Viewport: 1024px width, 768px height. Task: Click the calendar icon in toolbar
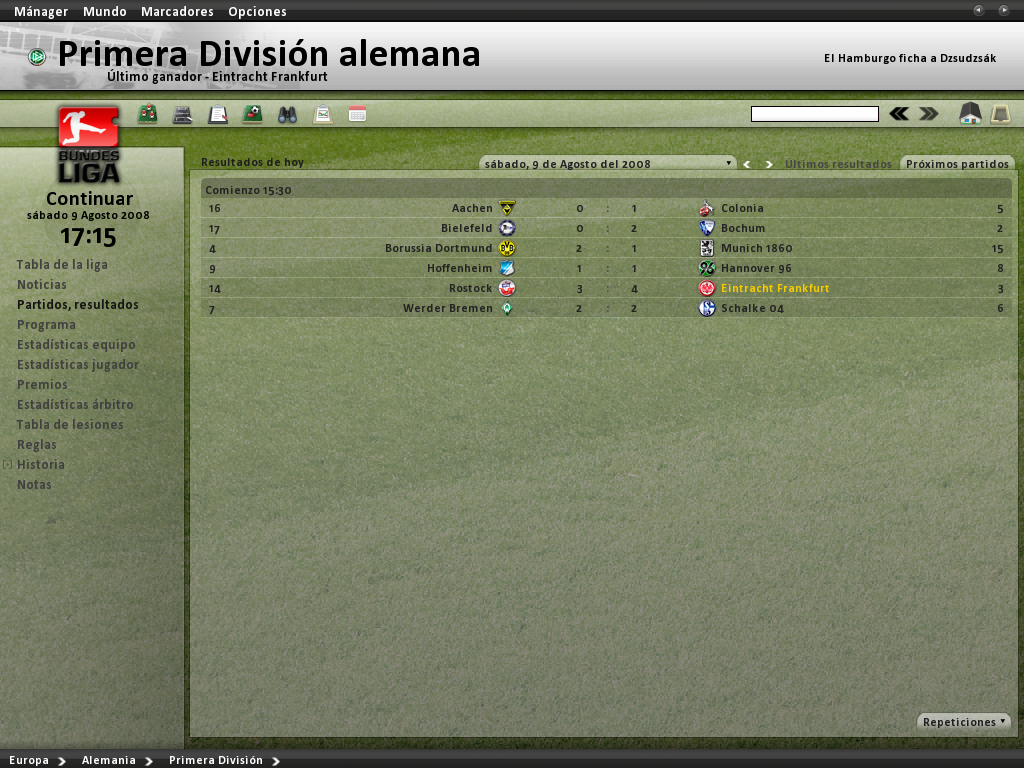coord(357,114)
